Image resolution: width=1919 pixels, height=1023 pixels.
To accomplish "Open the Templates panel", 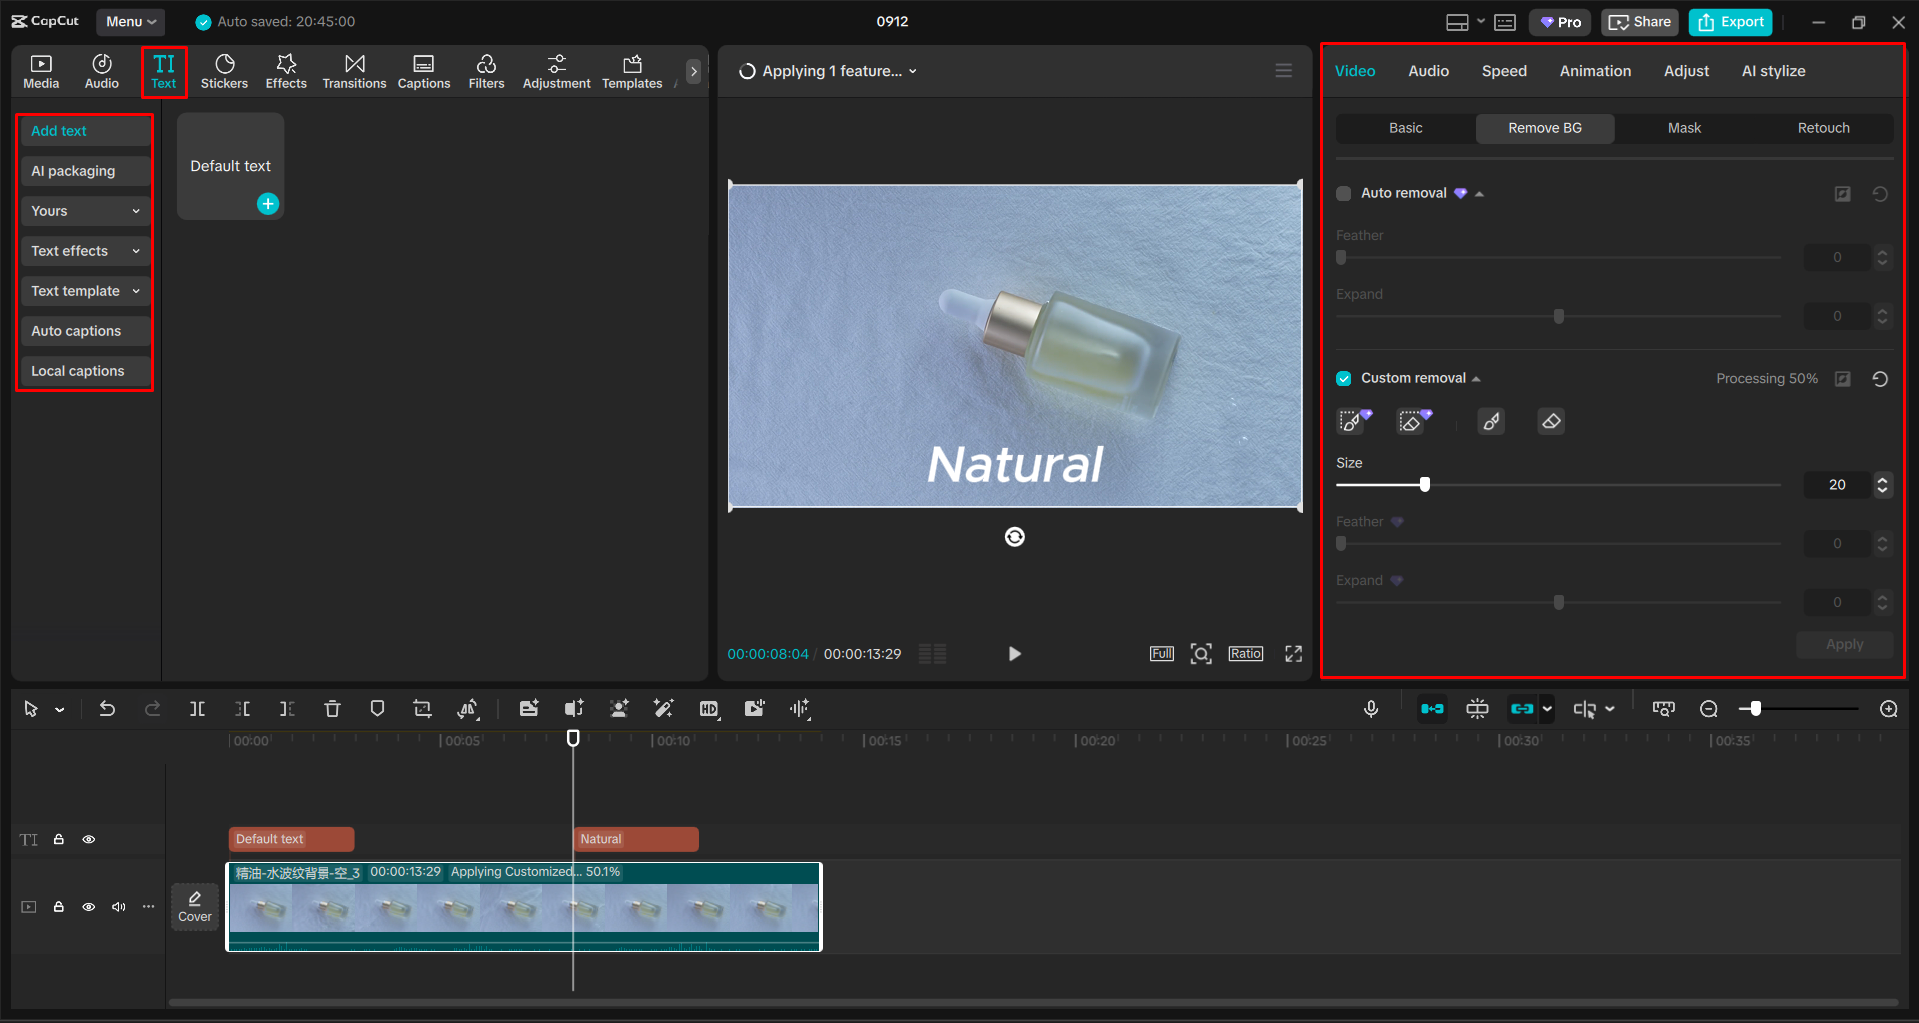I will pos(631,70).
